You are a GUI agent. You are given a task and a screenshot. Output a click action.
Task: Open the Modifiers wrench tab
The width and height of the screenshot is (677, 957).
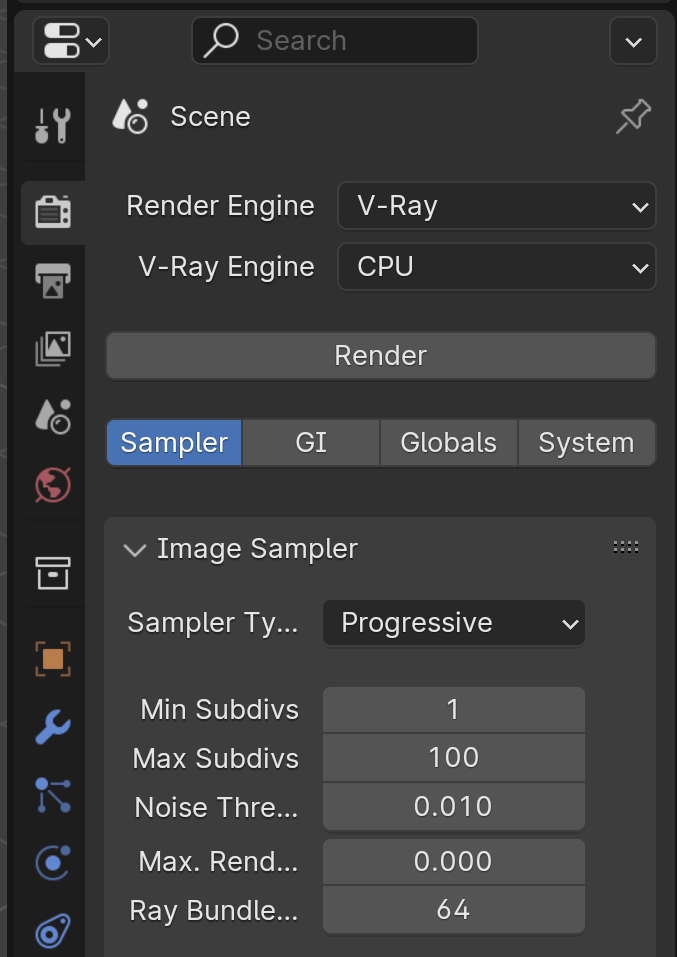[x=53, y=727]
